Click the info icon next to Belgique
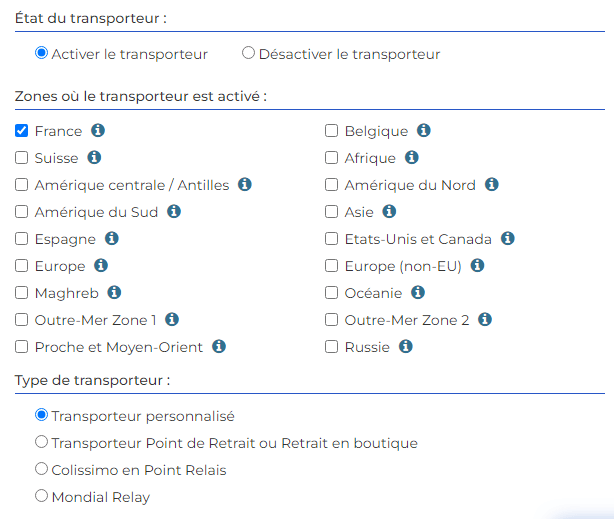The width and height of the screenshot is (614, 519). click(x=424, y=130)
